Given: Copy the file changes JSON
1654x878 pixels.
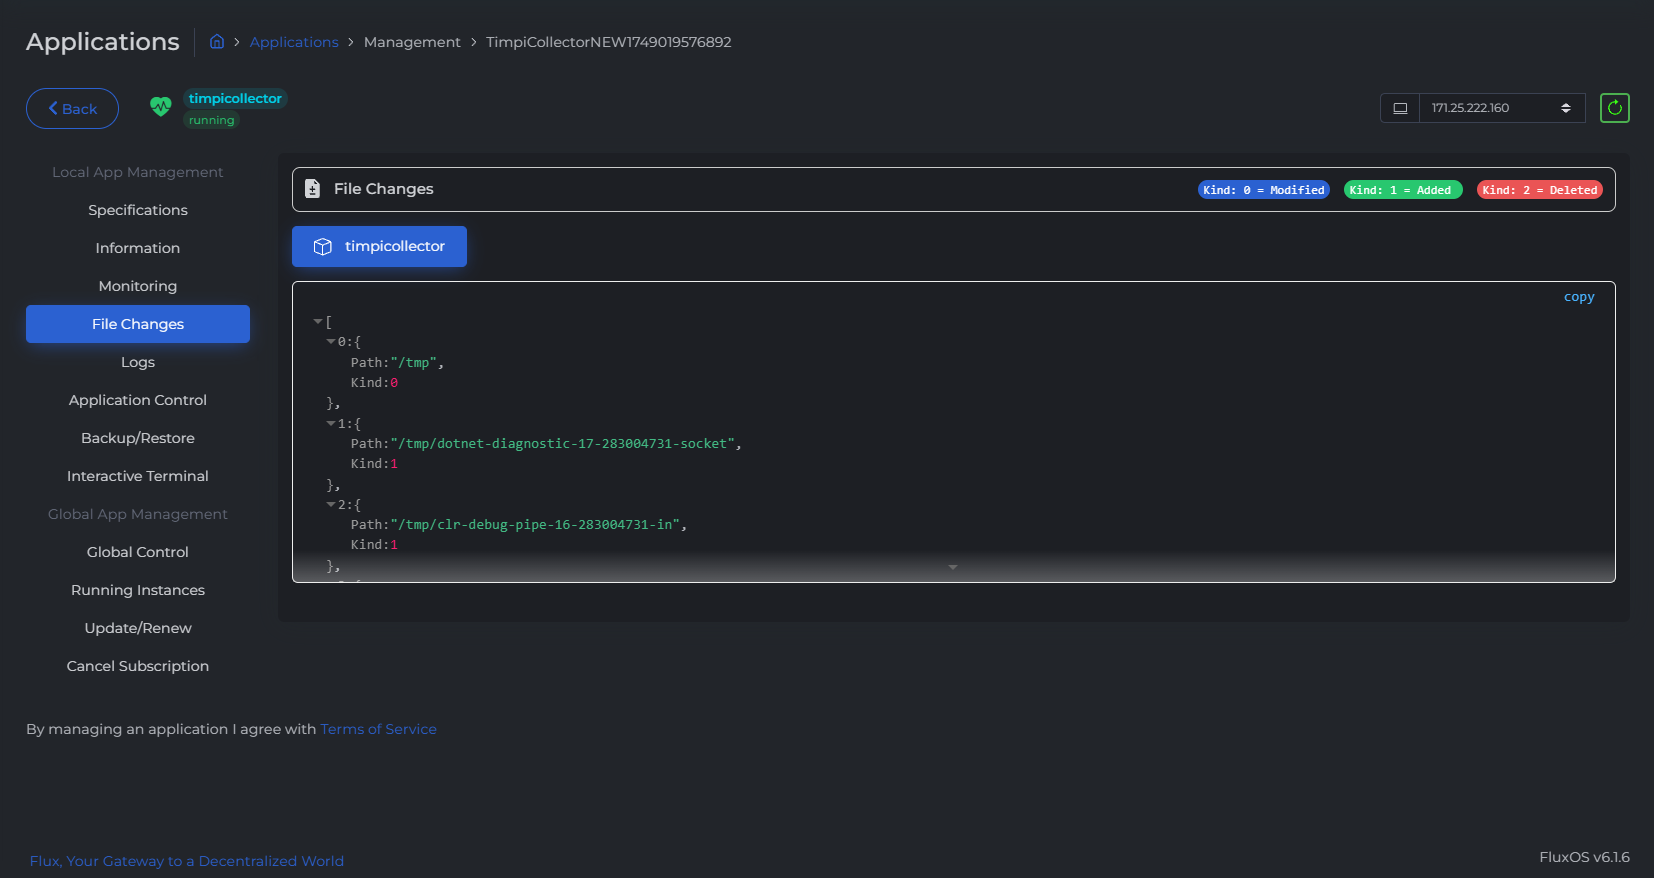Looking at the screenshot, I should click(x=1578, y=297).
